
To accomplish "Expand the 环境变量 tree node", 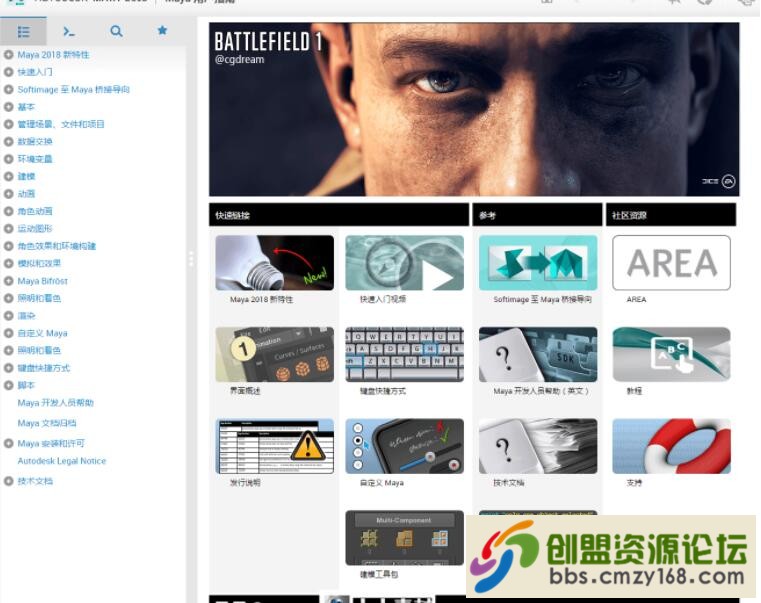I will pyautogui.click(x=8, y=159).
